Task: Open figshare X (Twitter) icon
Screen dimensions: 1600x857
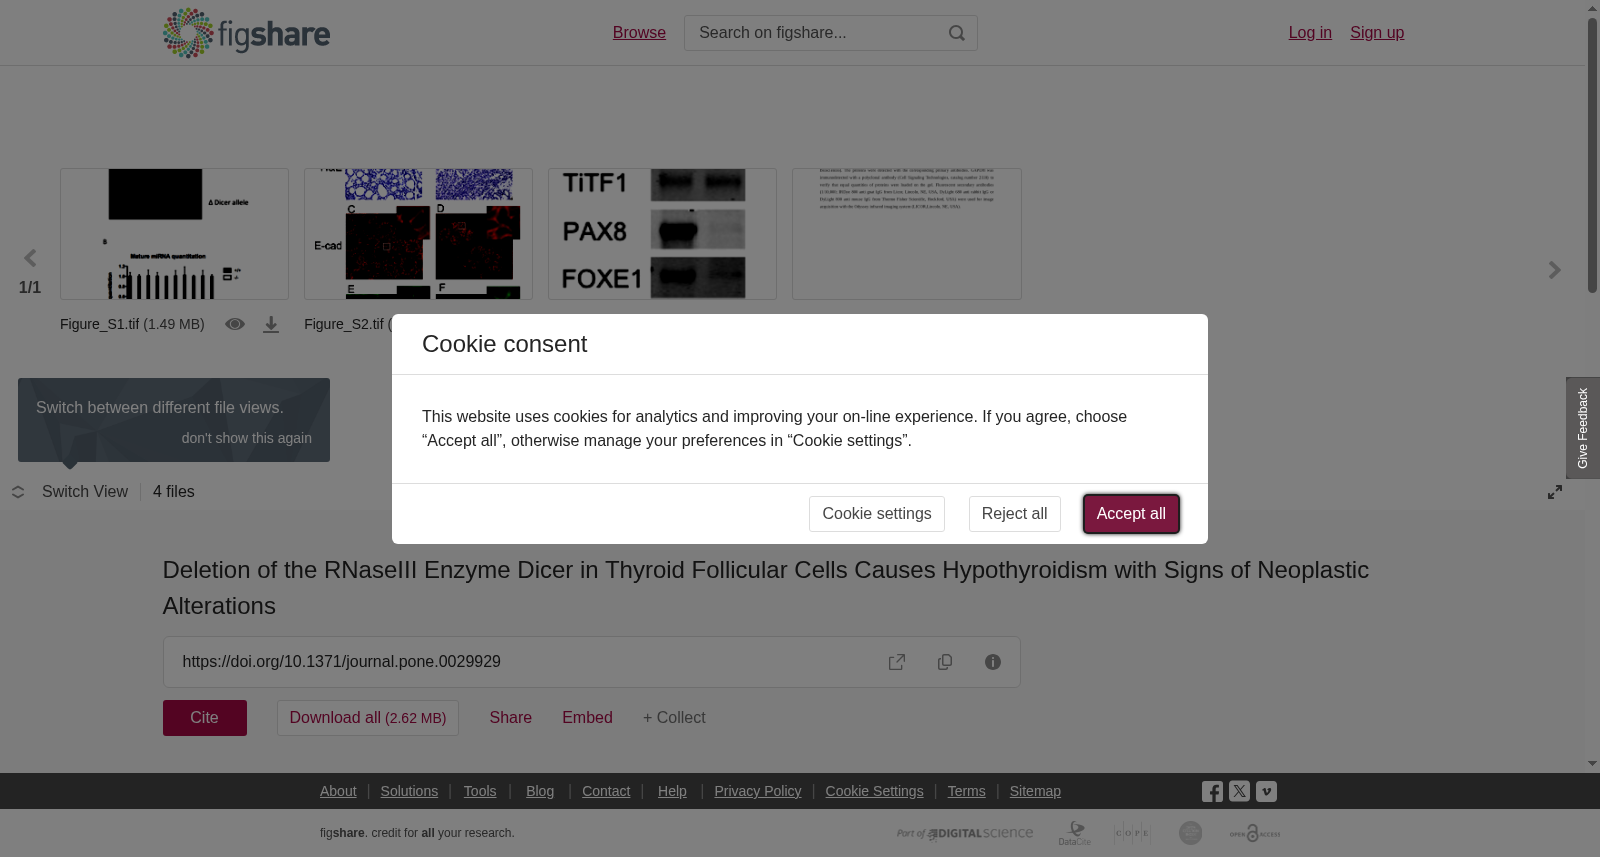Action: point(1239,791)
